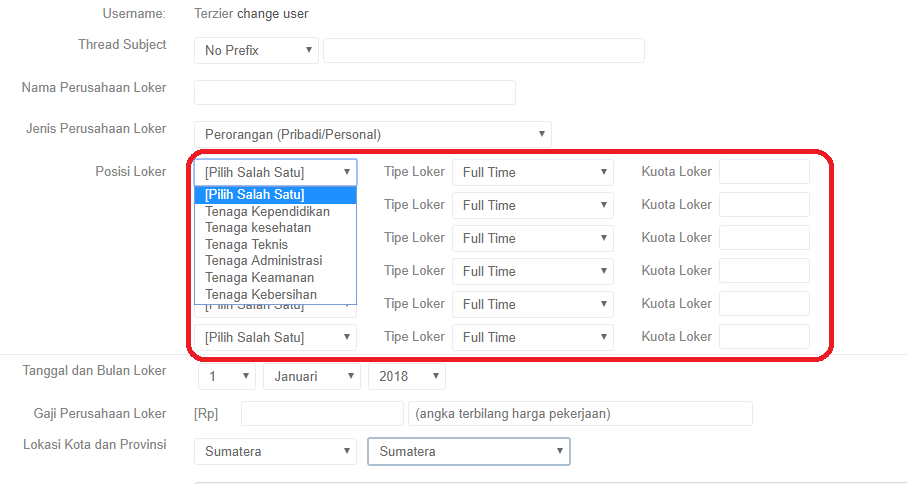Open the first row Tipe Loker dropdown
907x484 pixels.
coord(532,172)
